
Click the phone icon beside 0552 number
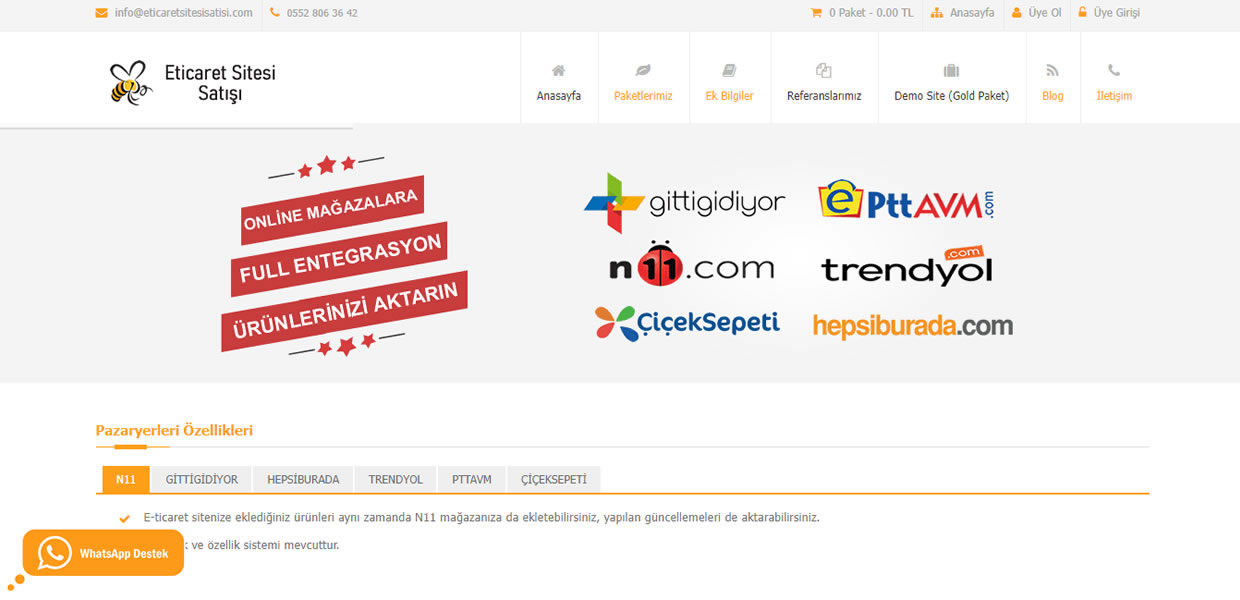click(275, 13)
